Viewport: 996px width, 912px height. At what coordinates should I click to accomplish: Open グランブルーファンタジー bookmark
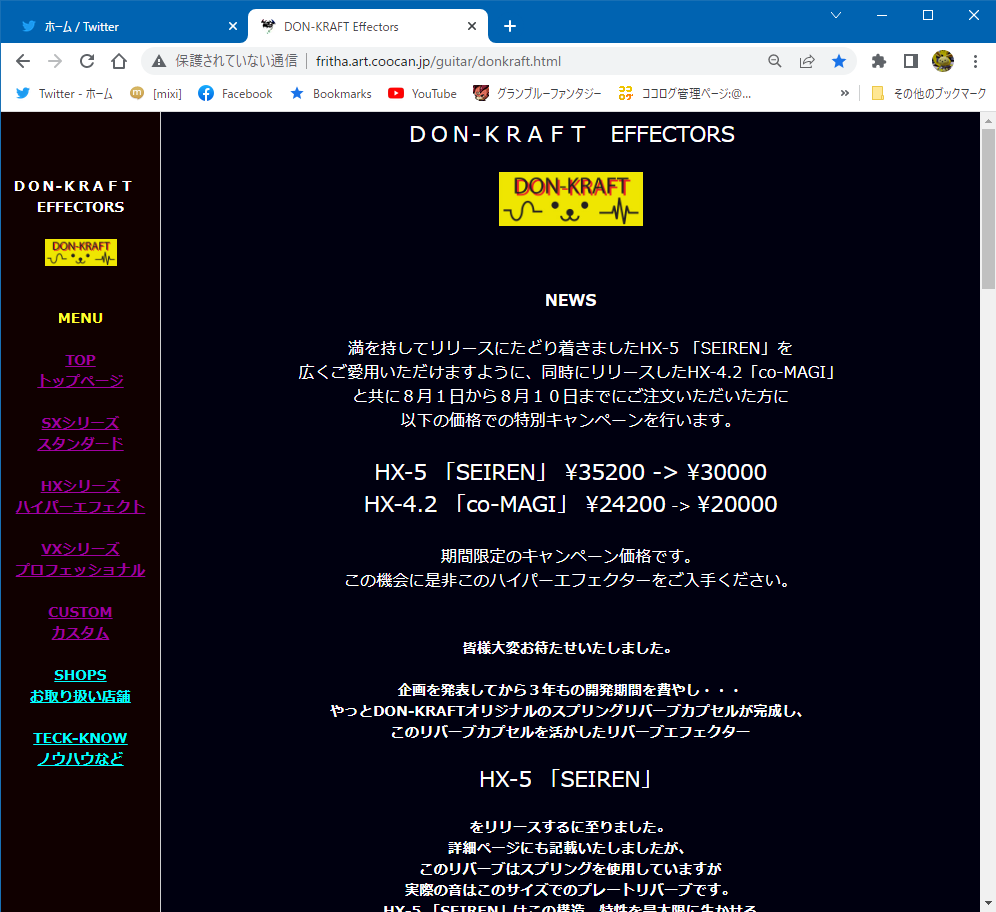coord(537,93)
